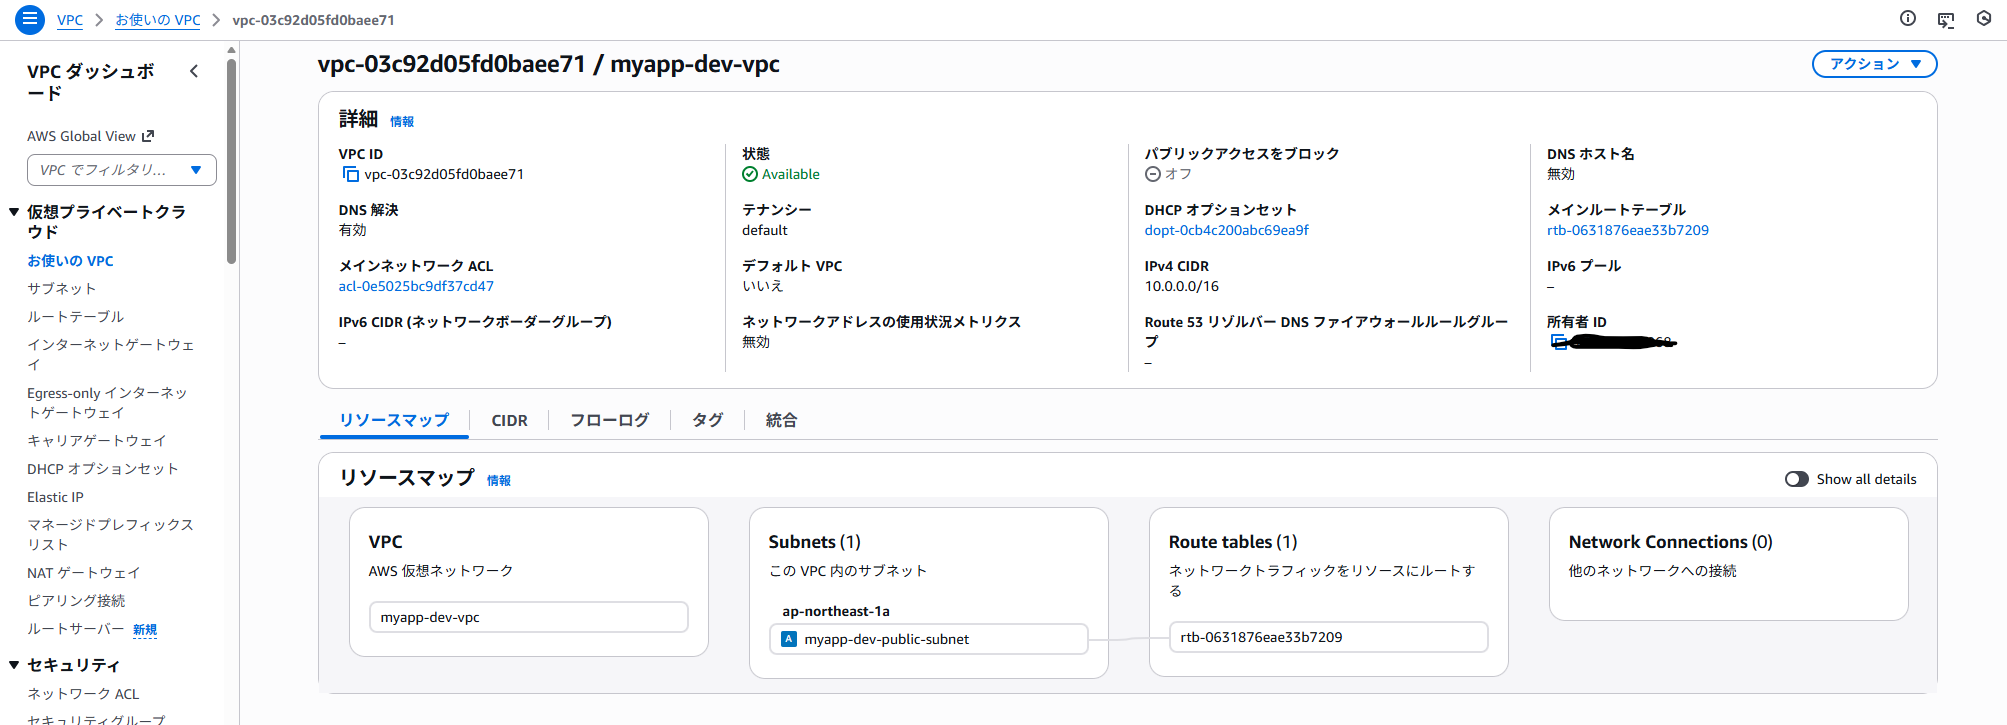The image size is (2007, 725).
Task: Open main route table rtb-0631876eae33b7209 link
Action: coord(1628,230)
